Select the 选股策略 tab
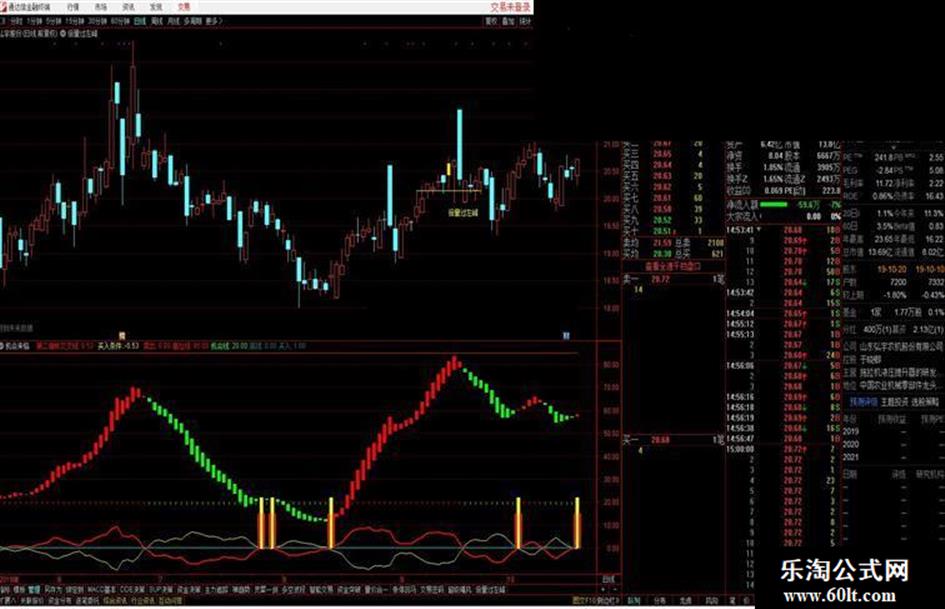 (925, 402)
